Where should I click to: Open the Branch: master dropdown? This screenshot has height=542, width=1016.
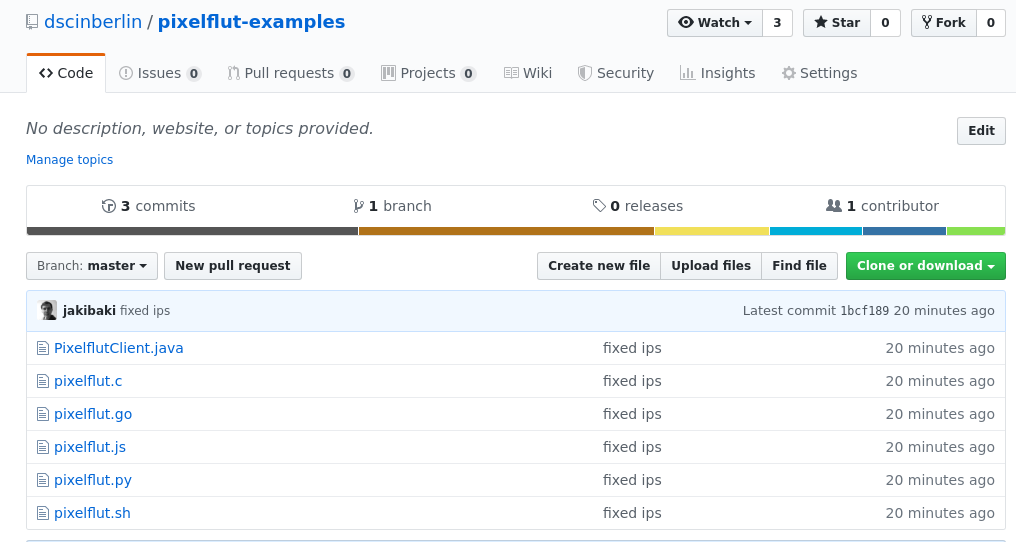click(92, 266)
